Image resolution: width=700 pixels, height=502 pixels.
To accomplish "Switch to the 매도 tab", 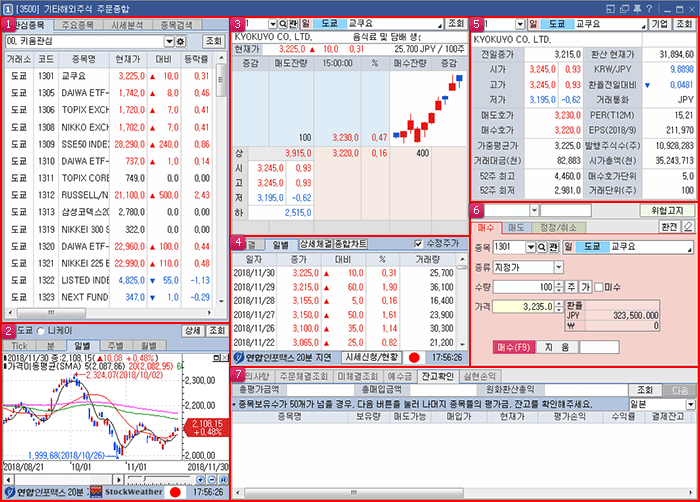I will pos(517,227).
